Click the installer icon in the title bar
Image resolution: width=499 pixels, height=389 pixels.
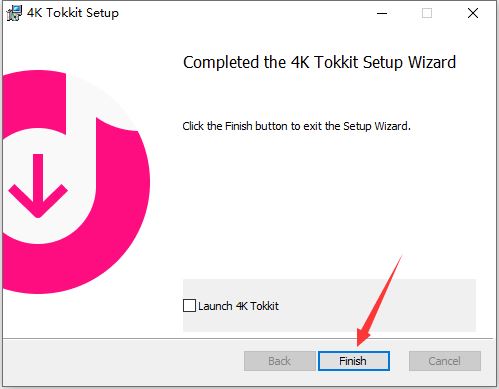14,13
